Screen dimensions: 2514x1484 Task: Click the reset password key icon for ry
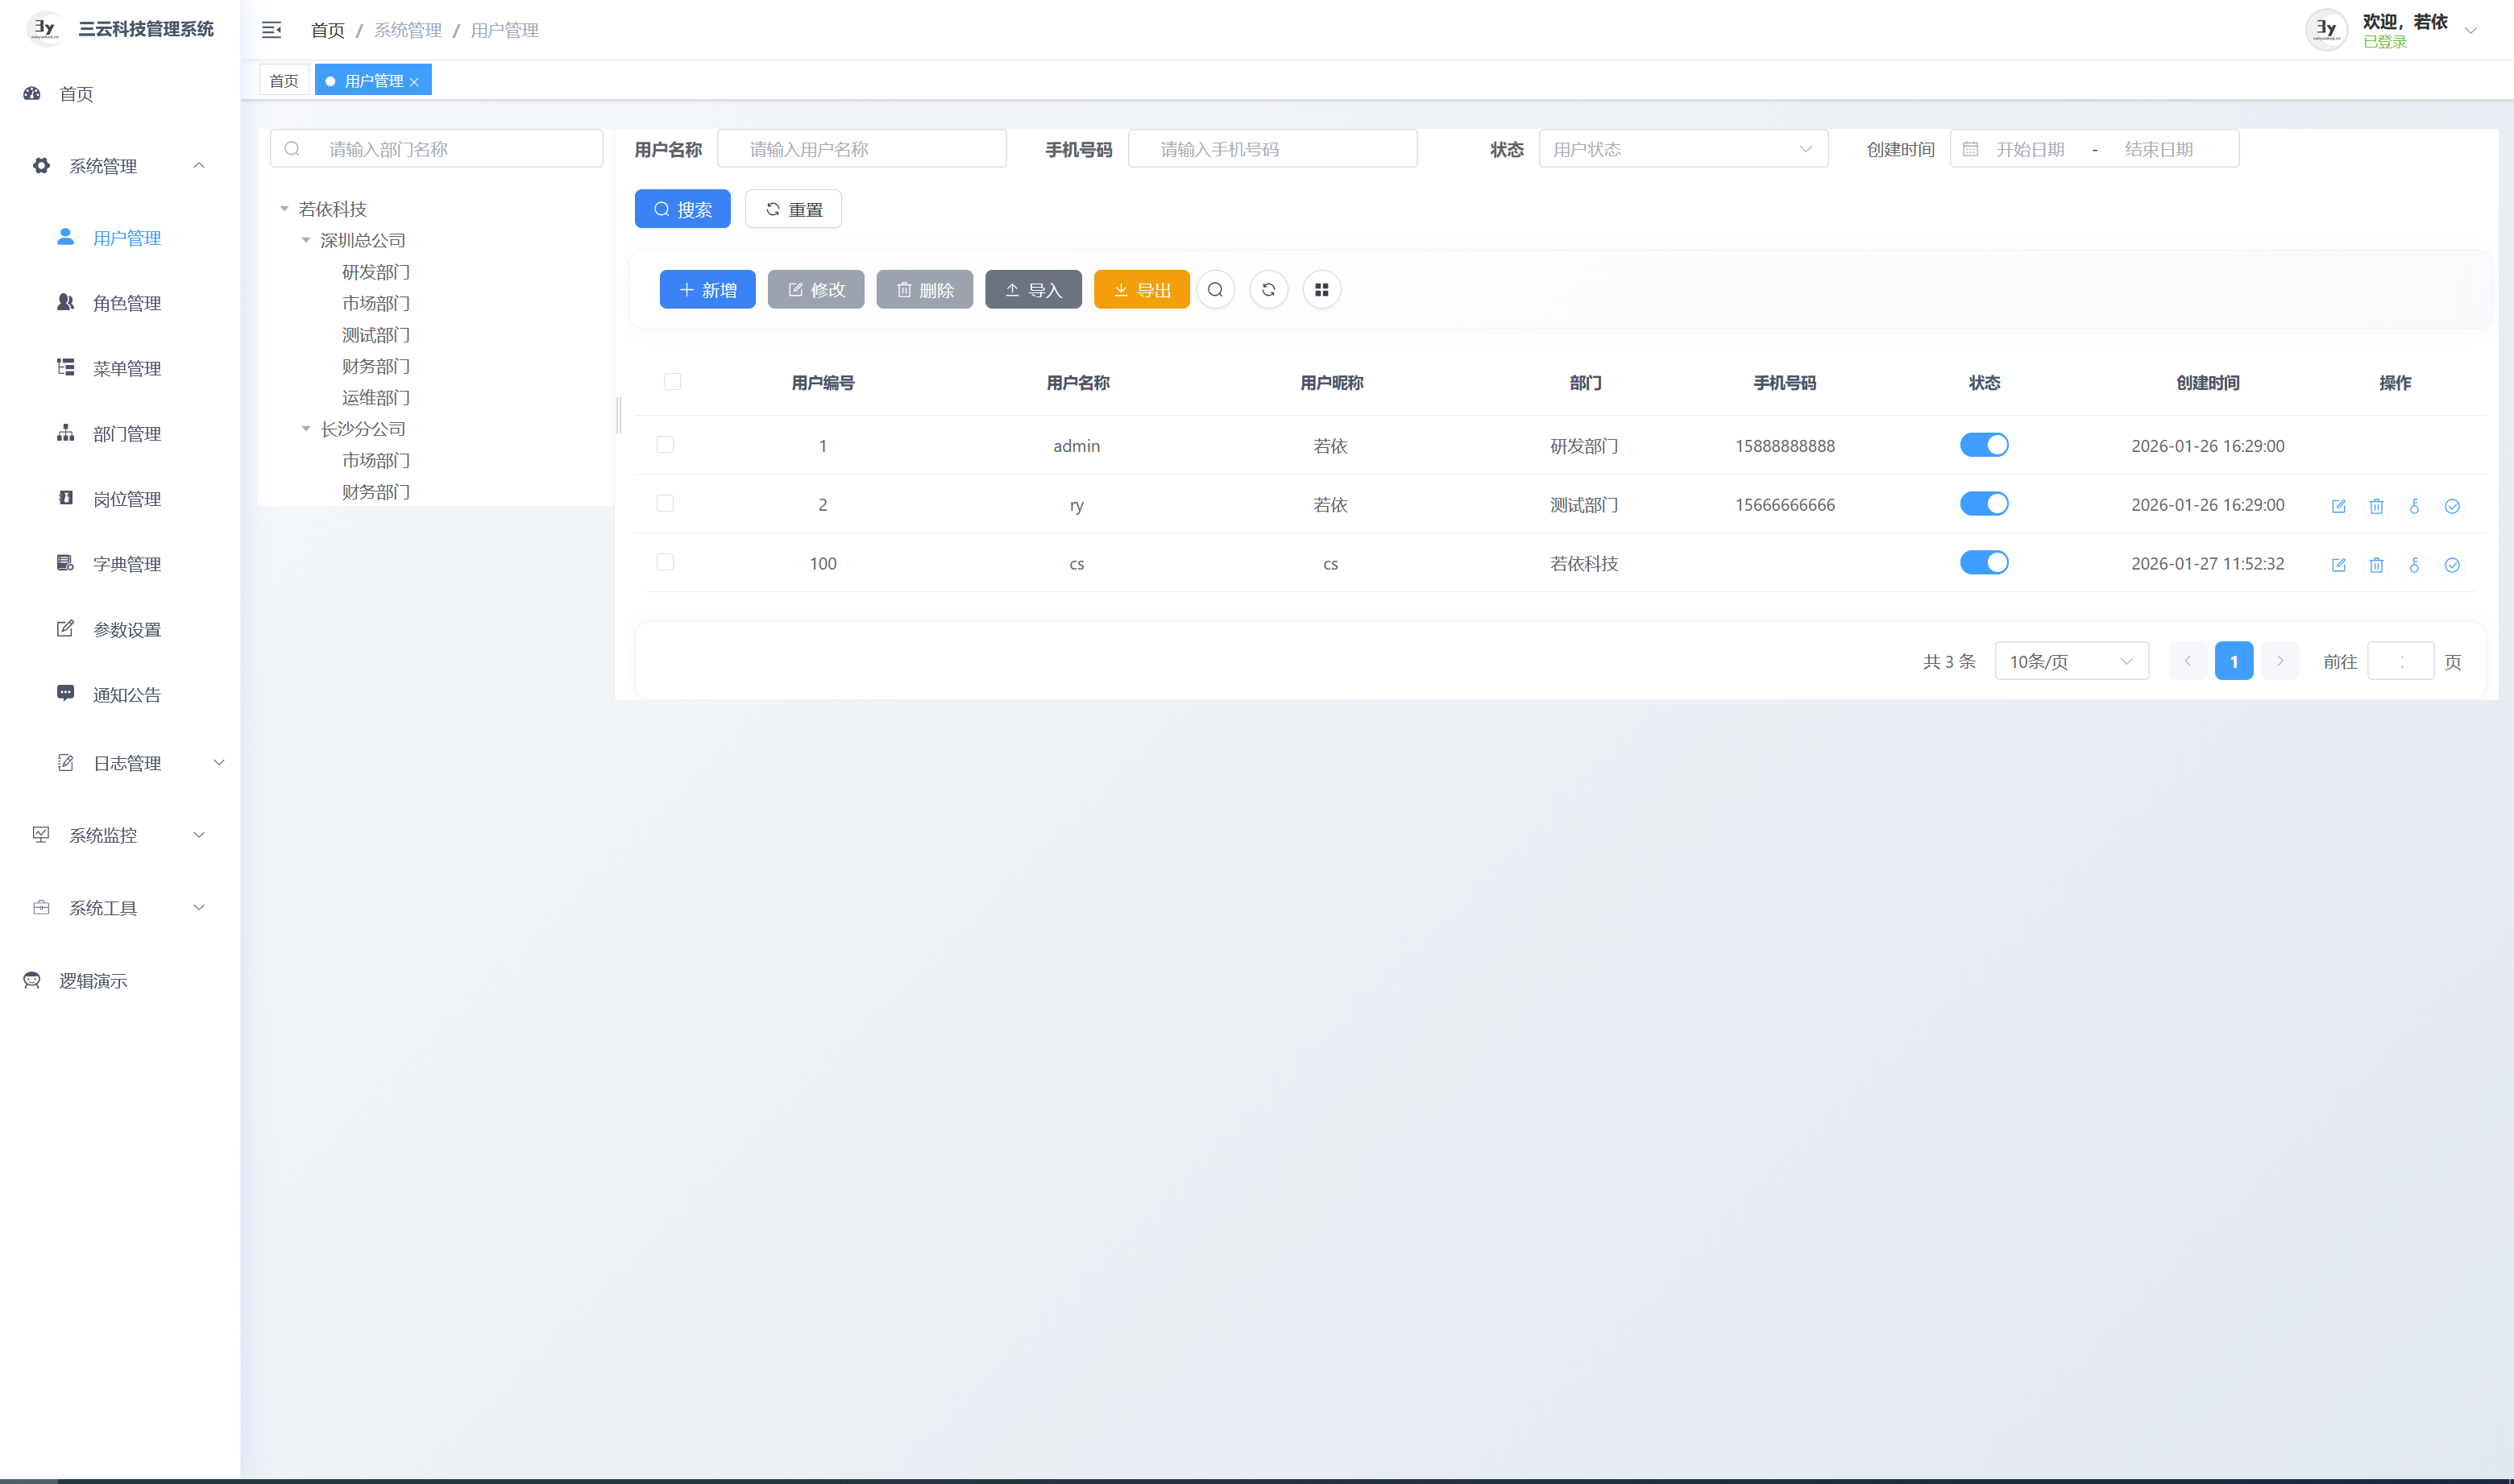click(x=2414, y=506)
